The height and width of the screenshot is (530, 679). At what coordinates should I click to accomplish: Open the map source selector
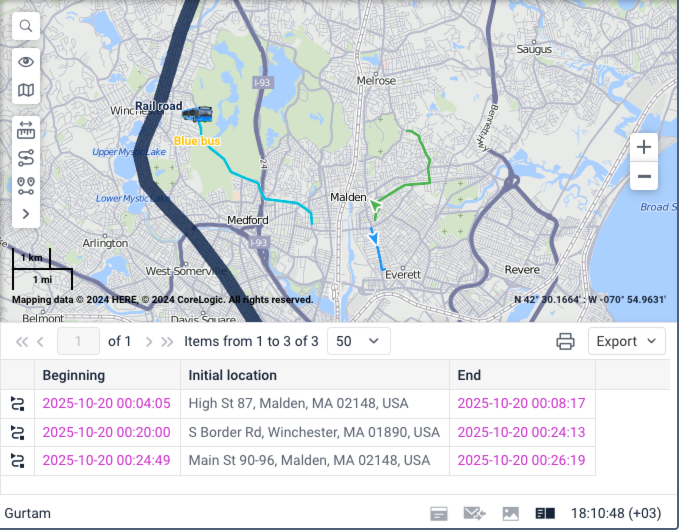click(x=26, y=91)
